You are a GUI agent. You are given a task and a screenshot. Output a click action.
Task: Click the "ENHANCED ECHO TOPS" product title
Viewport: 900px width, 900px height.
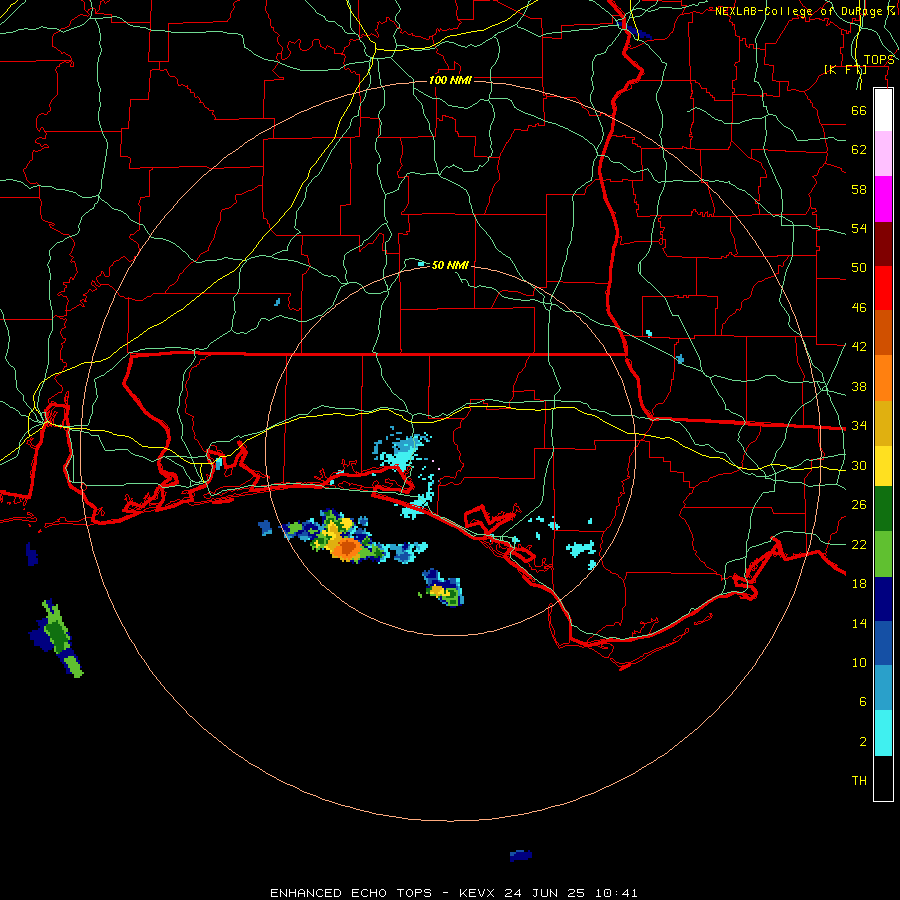(351, 893)
